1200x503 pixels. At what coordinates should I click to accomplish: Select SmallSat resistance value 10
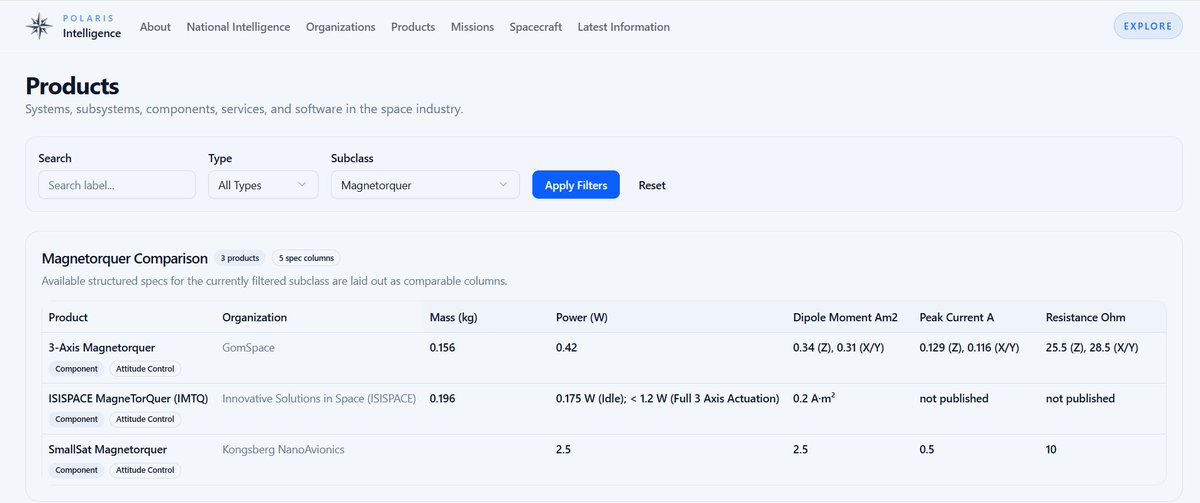point(1051,449)
